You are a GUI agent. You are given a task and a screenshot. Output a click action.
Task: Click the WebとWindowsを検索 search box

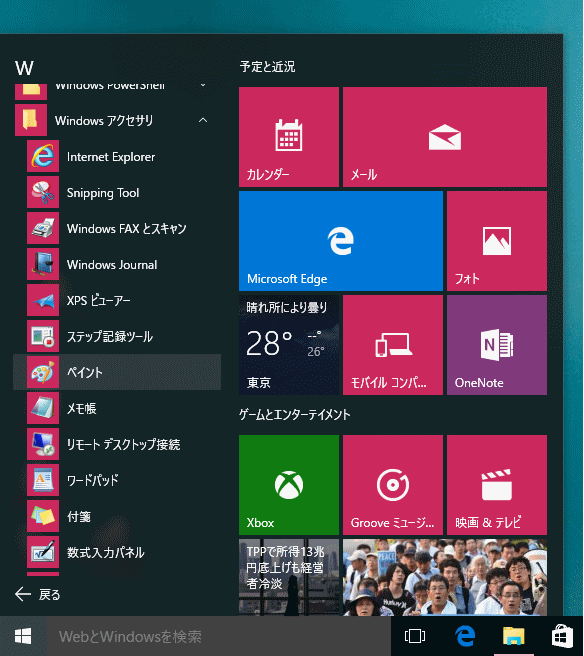pyautogui.click(x=218, y=636)
